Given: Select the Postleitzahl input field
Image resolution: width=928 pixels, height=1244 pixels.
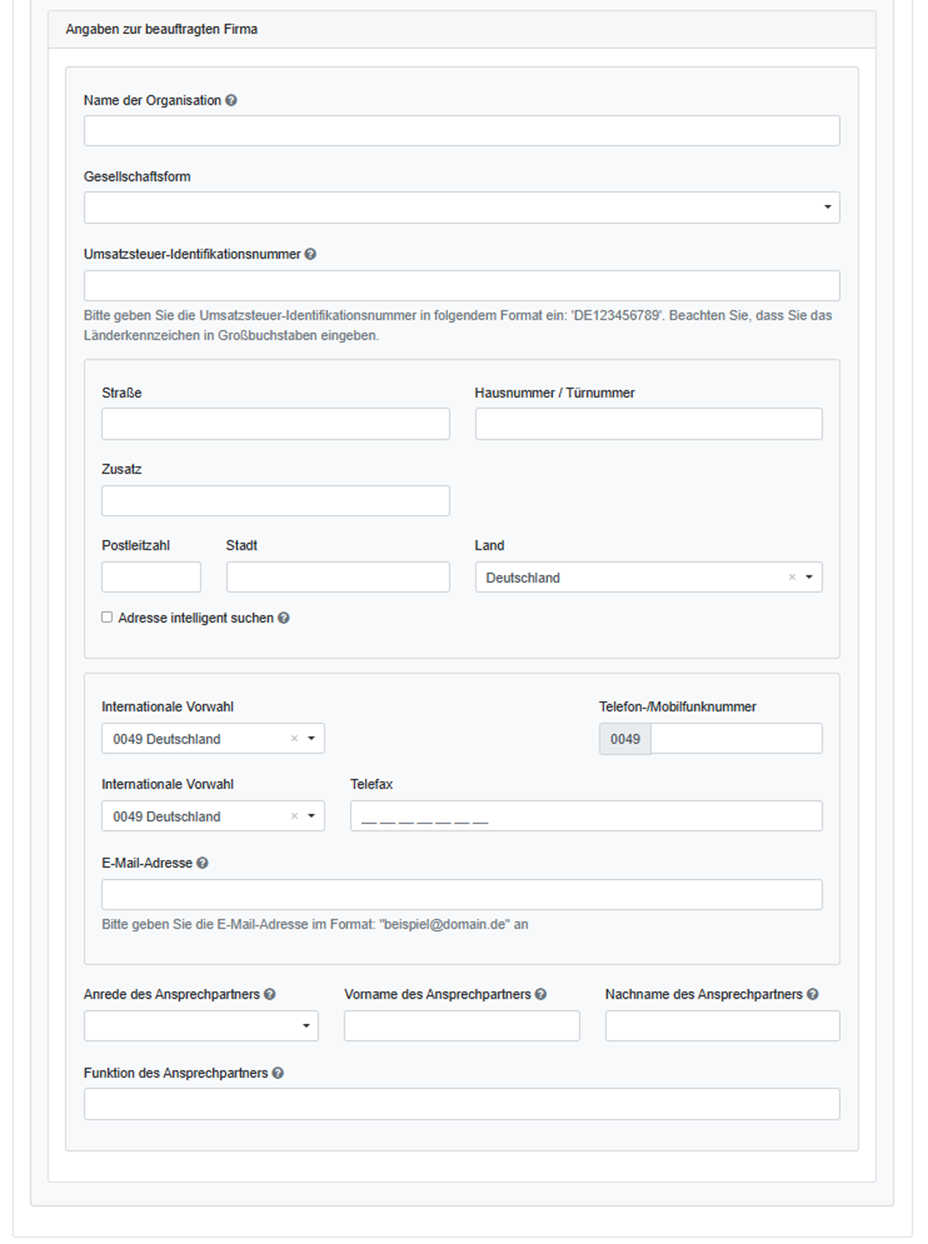Looking at the screenshot, I should click(x=151, y=577).
